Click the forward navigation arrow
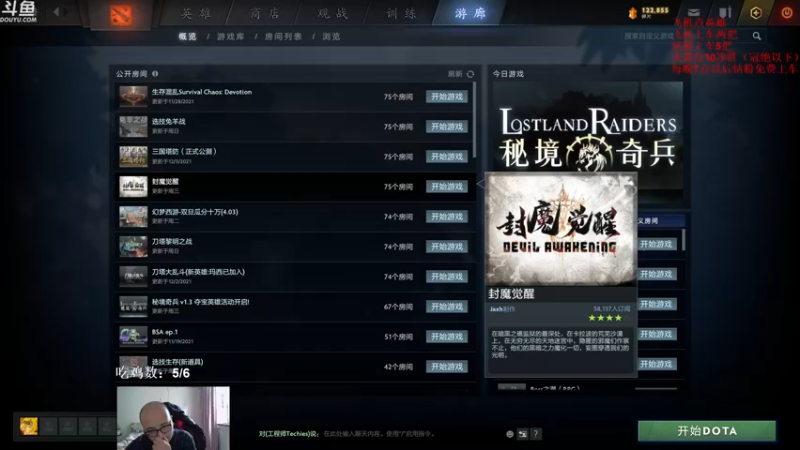Image resolution: width=800 pixels, height=450 pixels. click(x=67, y=11)
